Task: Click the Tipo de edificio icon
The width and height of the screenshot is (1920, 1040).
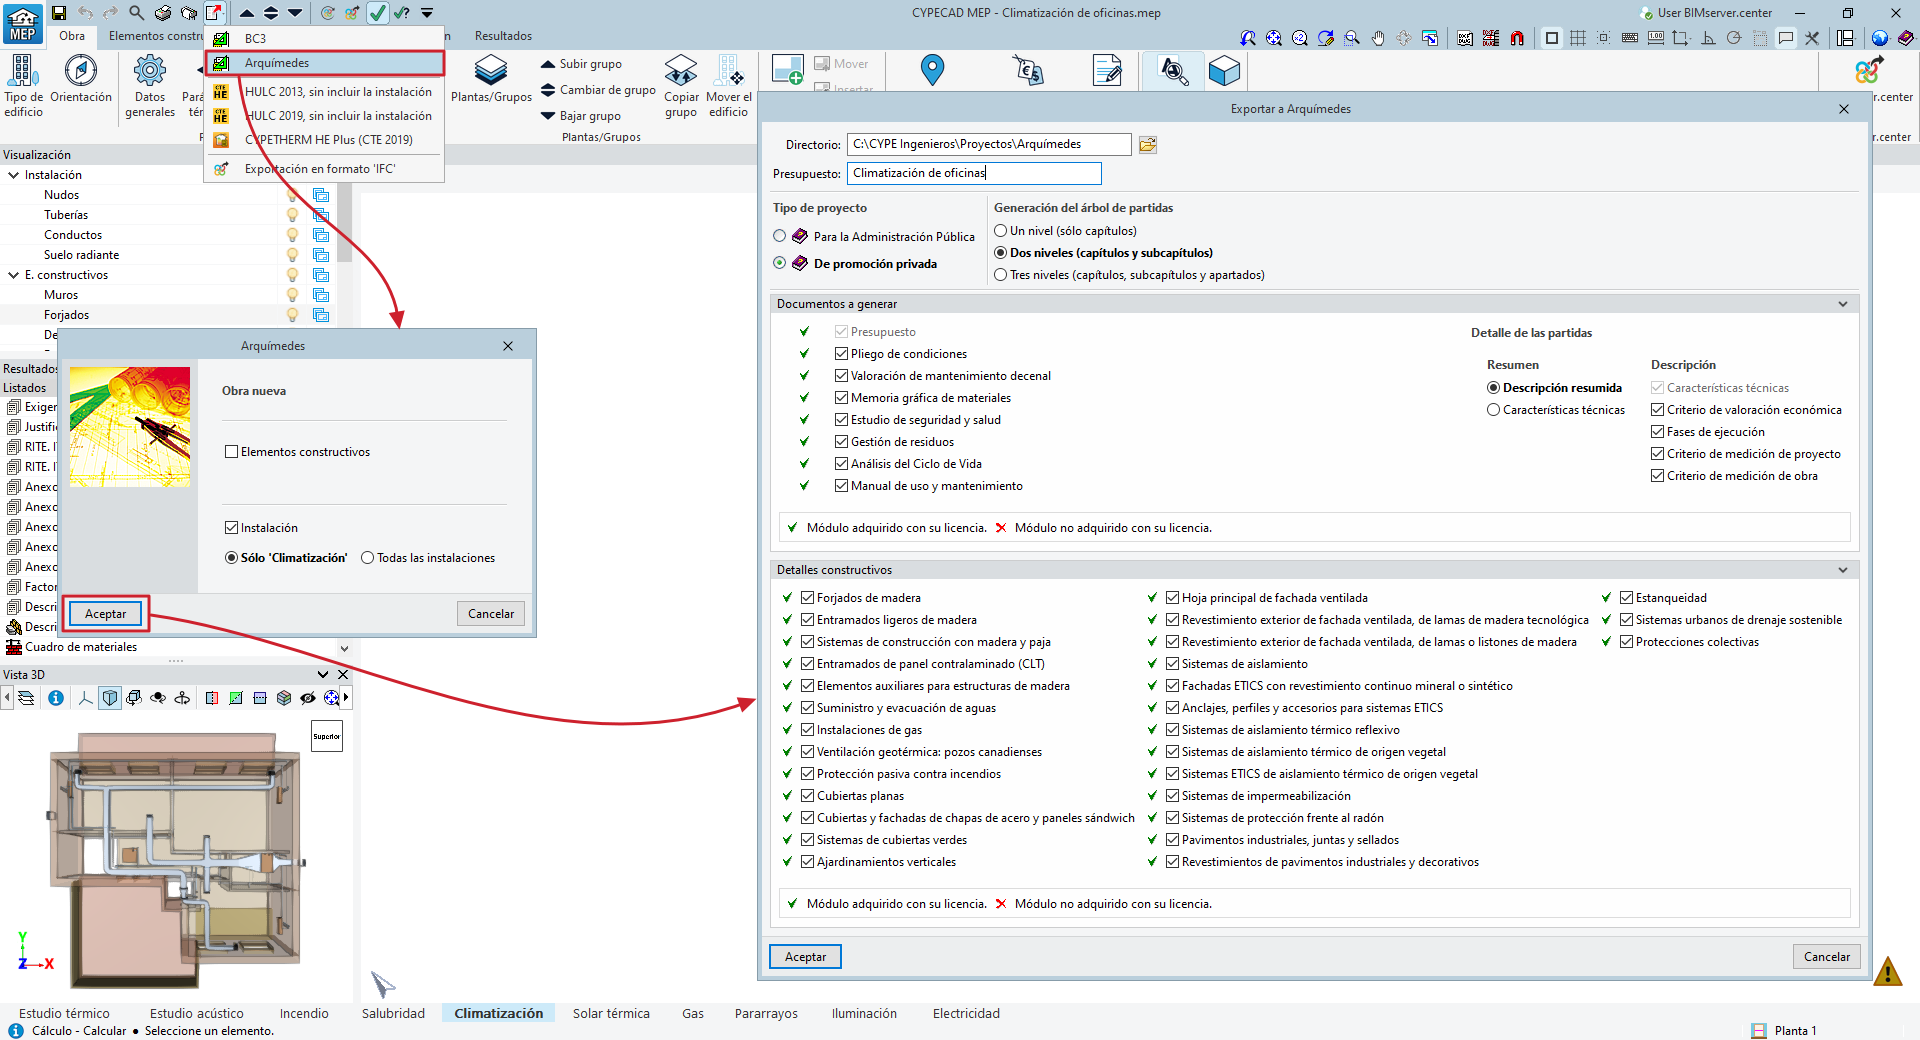Action: coord(23,71)
